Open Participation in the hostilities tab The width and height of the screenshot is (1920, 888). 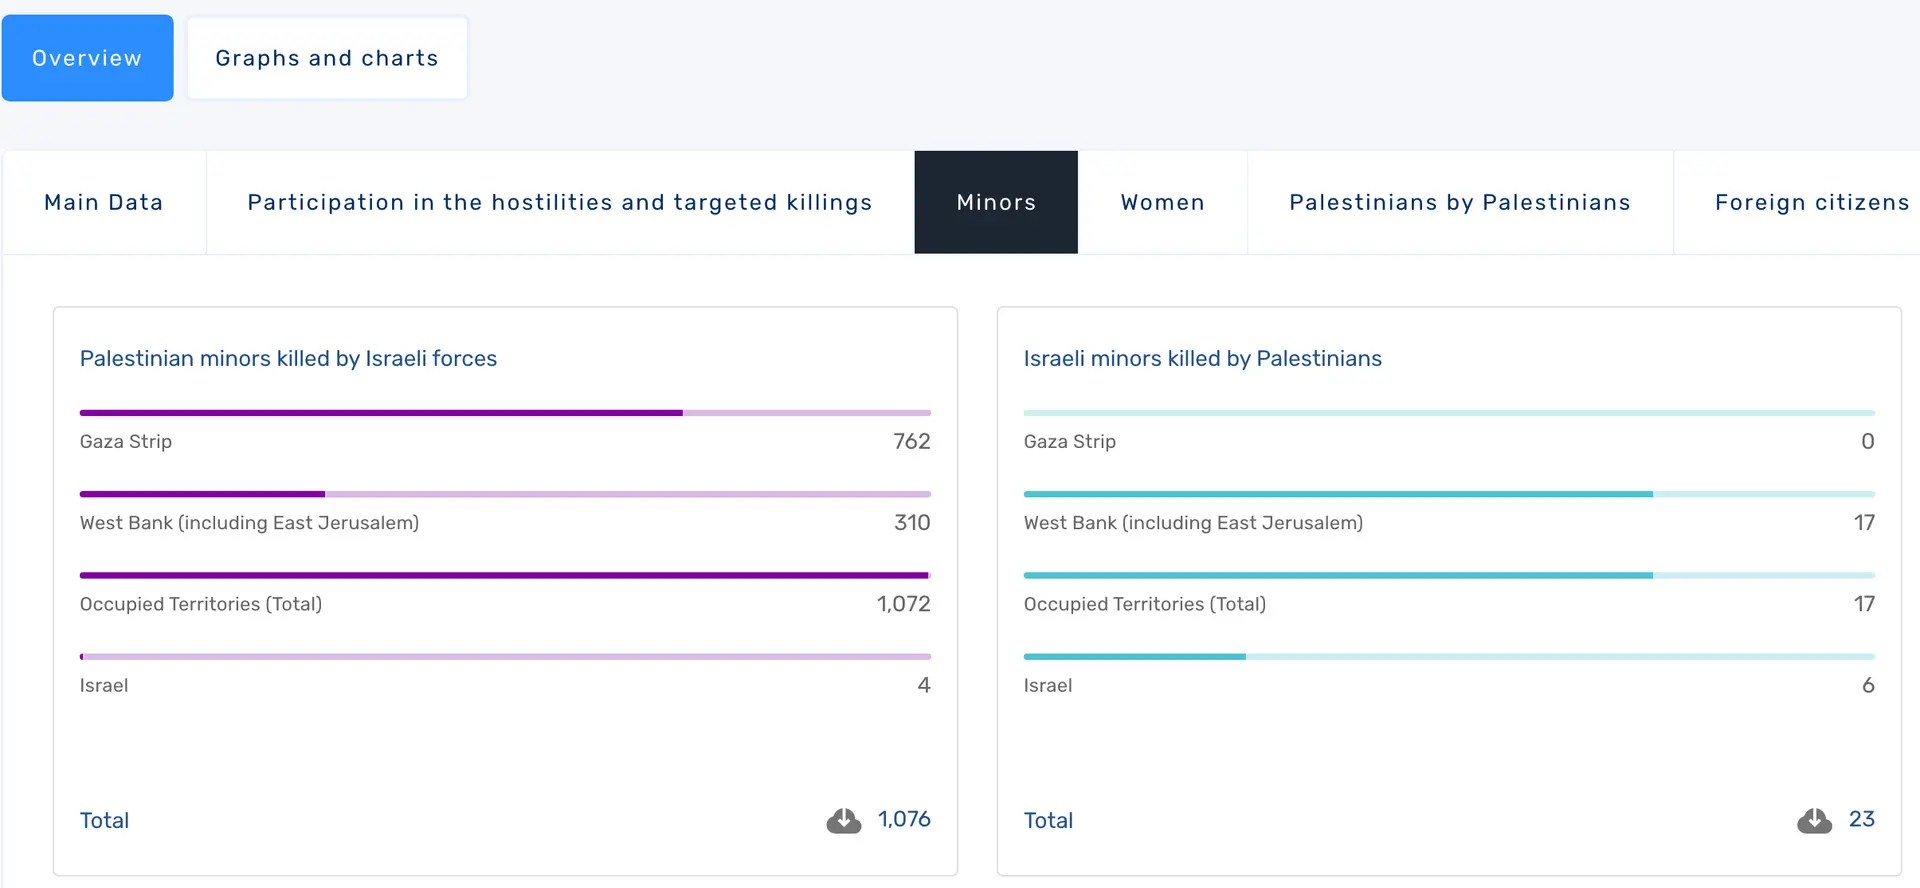tap(560, 202)
